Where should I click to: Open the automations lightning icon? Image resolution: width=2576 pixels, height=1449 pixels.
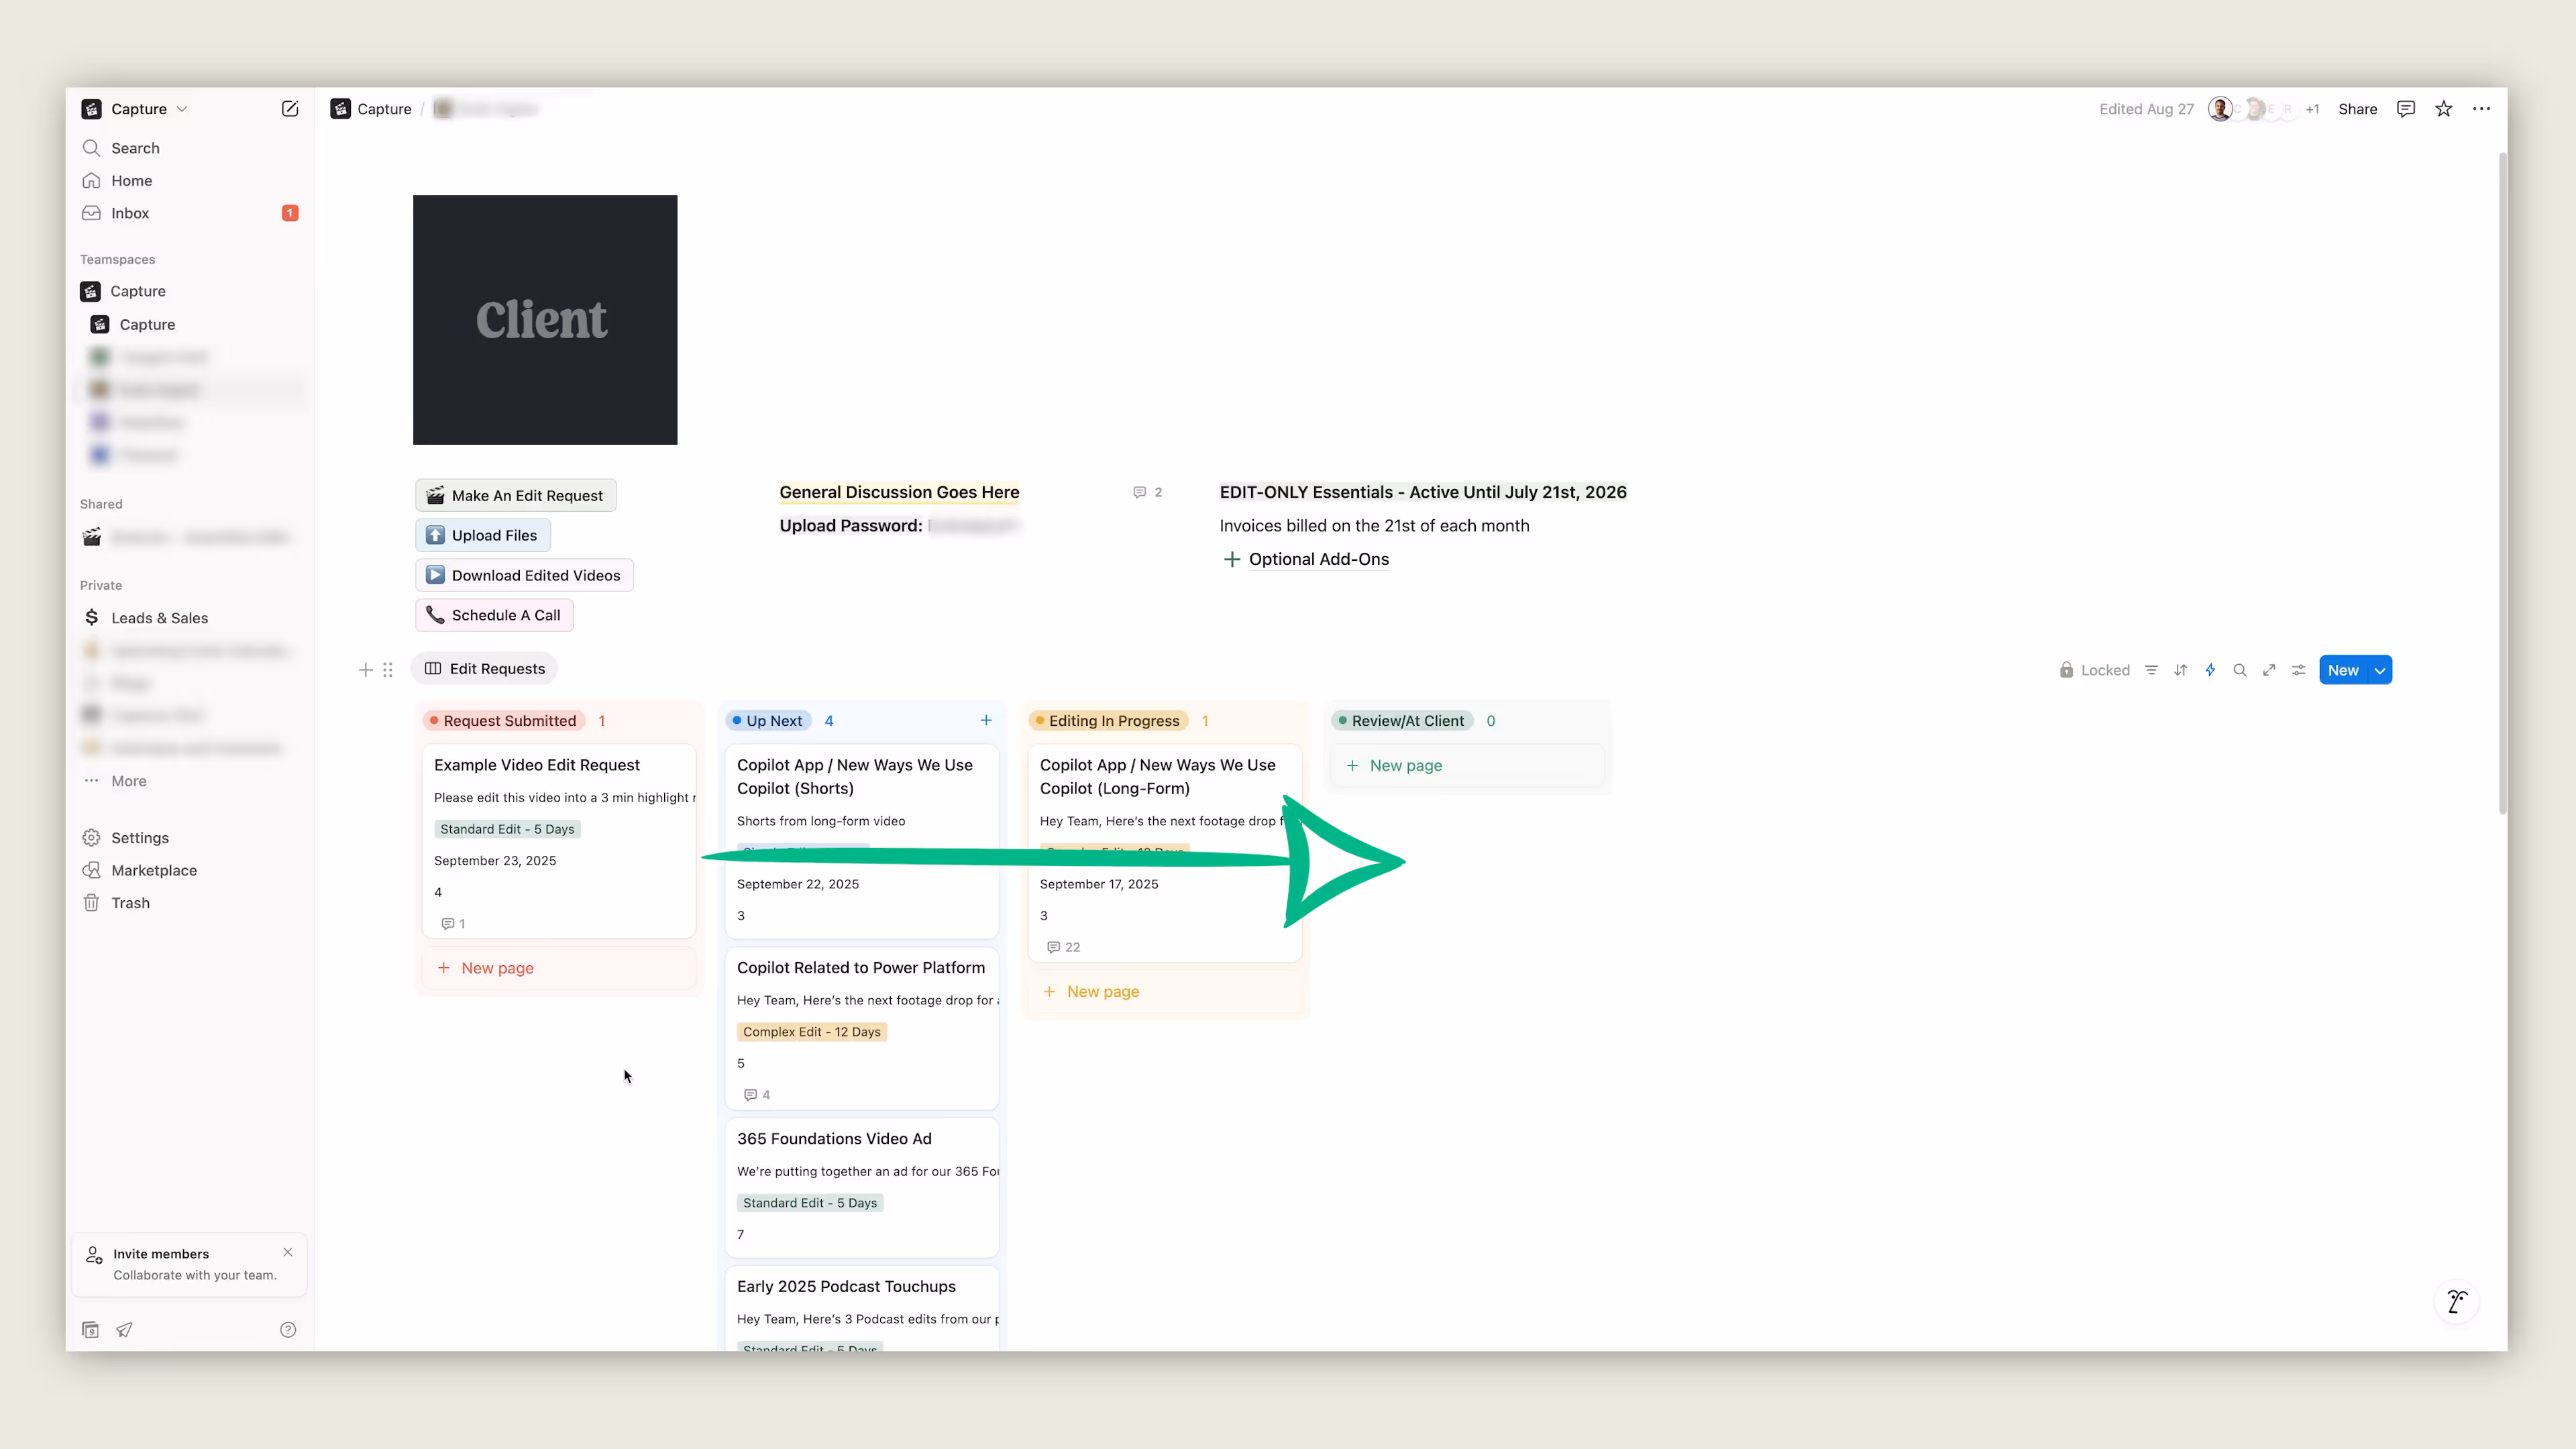pos(2210,670)
